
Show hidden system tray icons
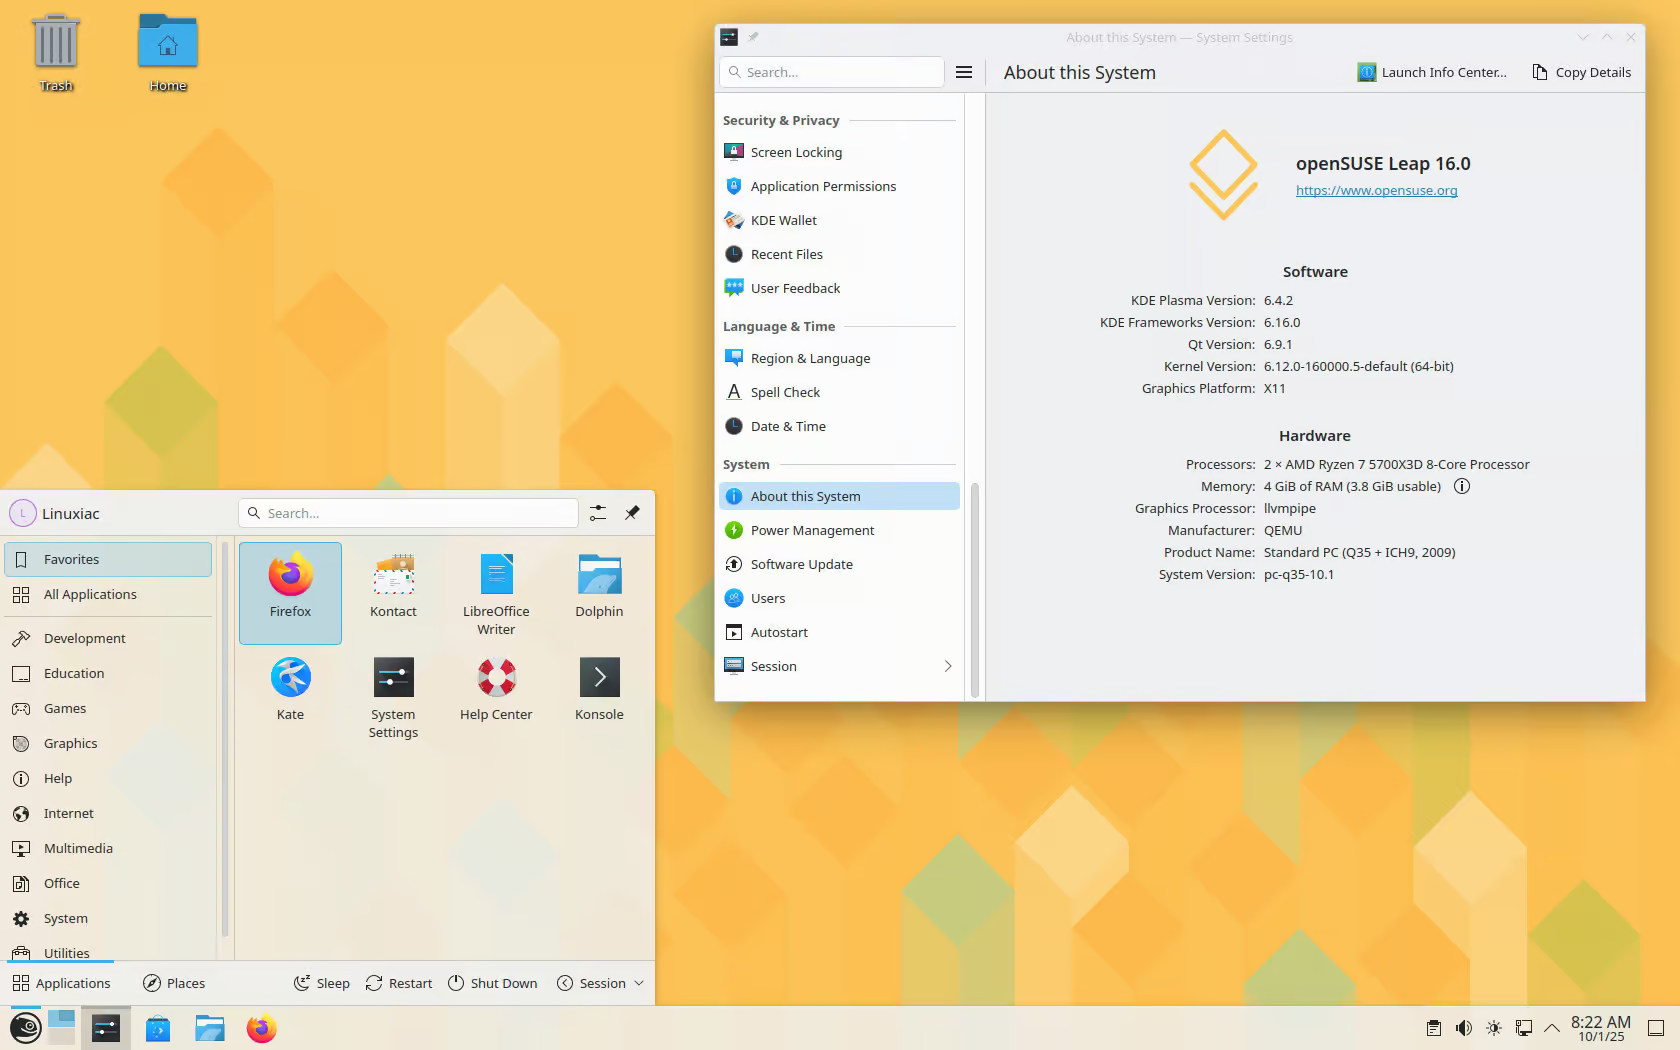pos(1552,1028)
